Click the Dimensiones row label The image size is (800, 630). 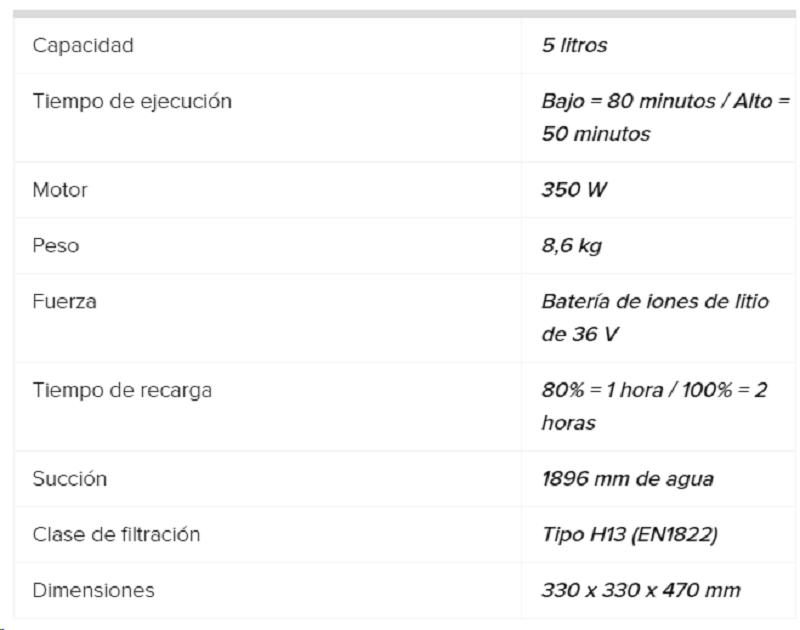click(x=93, y=590)
